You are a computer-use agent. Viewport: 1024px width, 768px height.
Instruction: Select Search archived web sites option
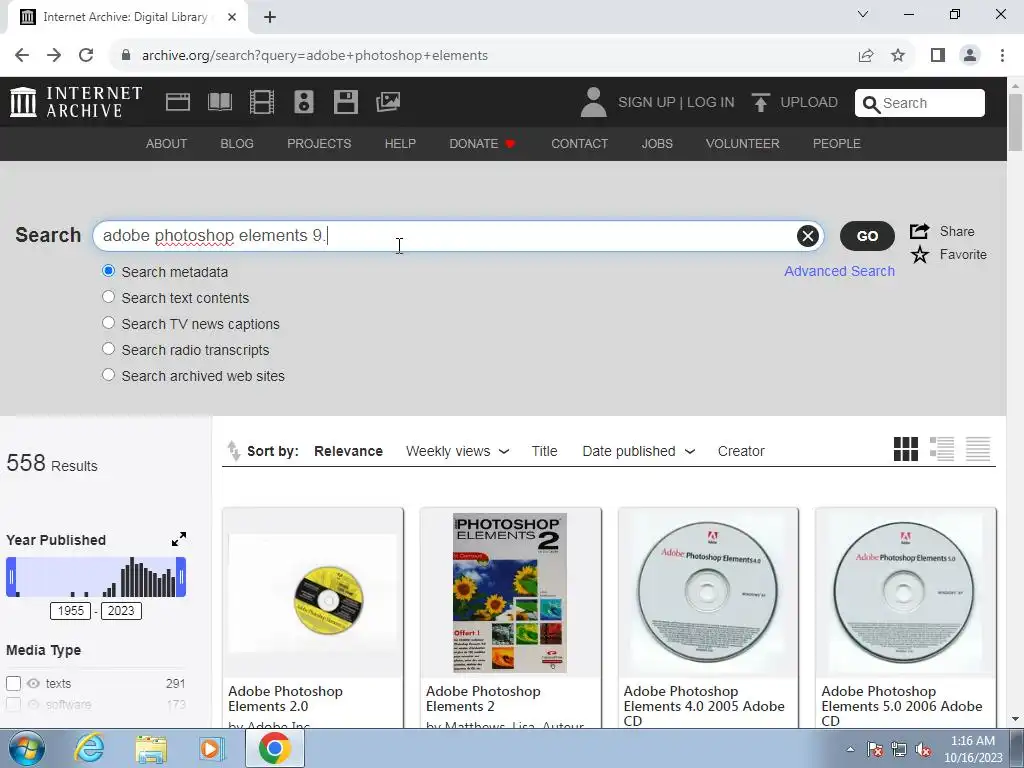tap(108, 376)
